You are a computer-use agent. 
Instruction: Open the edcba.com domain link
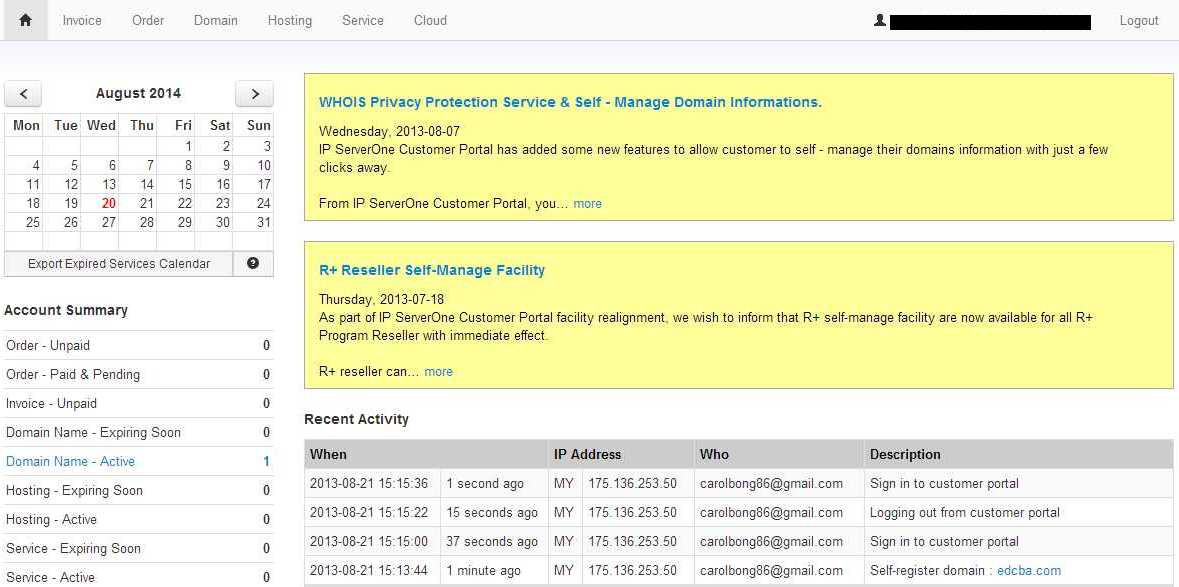pos(1029,570)
